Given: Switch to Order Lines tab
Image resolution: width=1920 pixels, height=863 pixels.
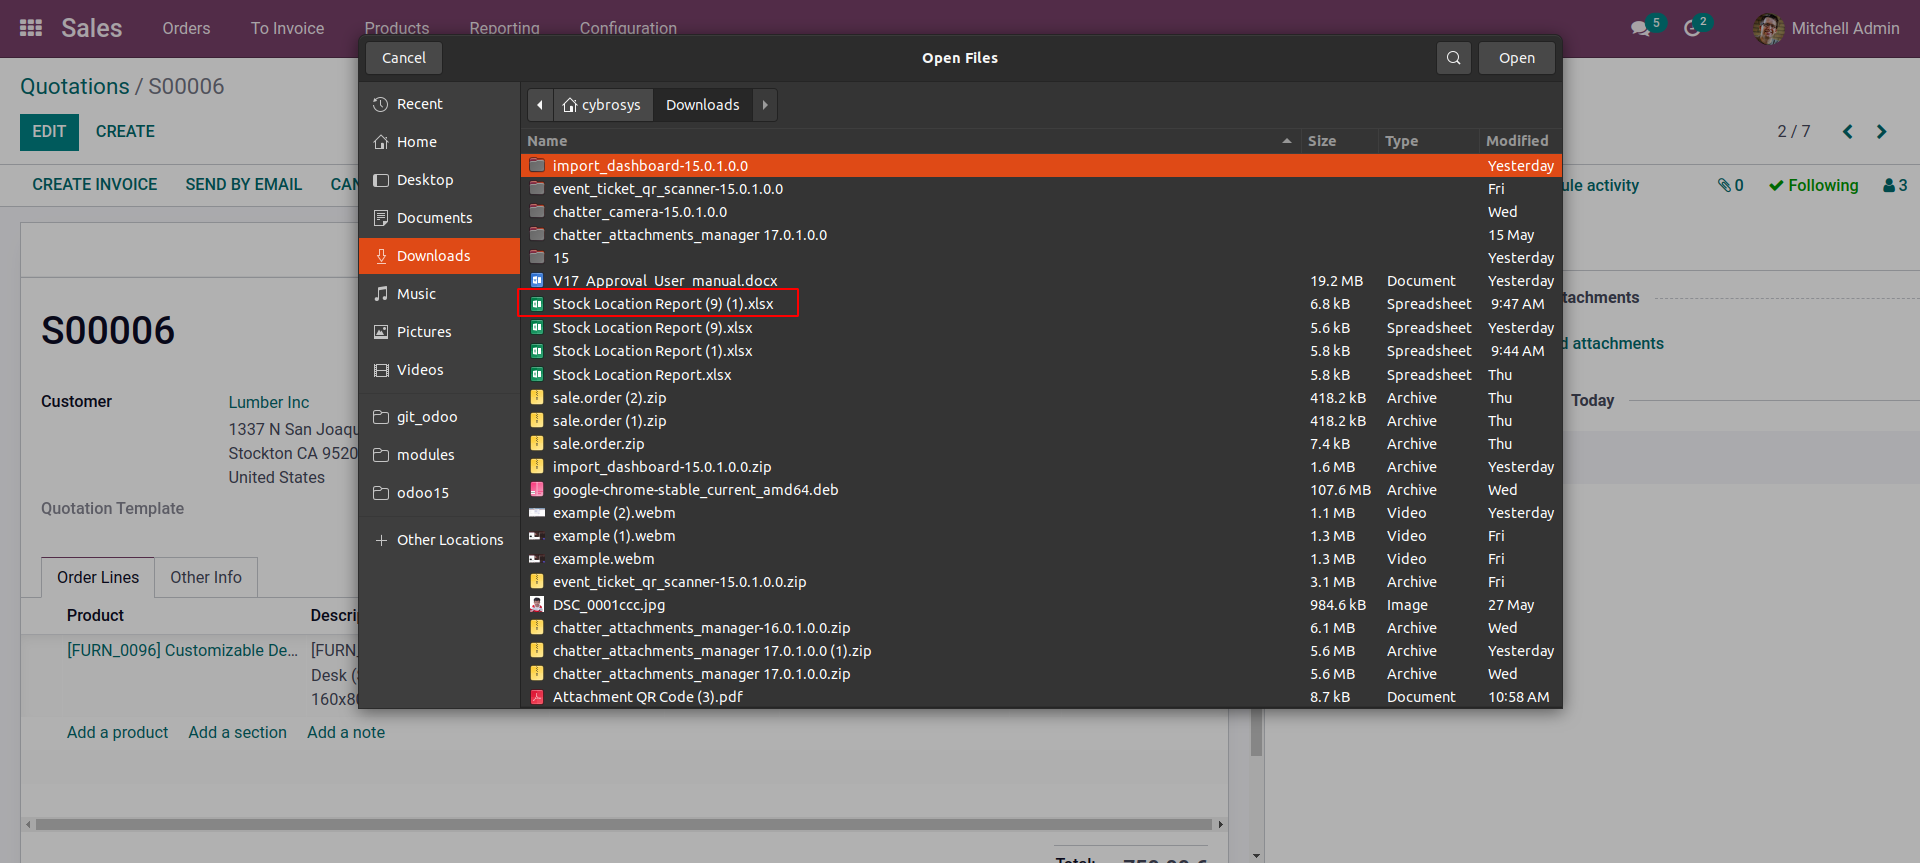Looking at the screenshot, I should pos(98,578).
